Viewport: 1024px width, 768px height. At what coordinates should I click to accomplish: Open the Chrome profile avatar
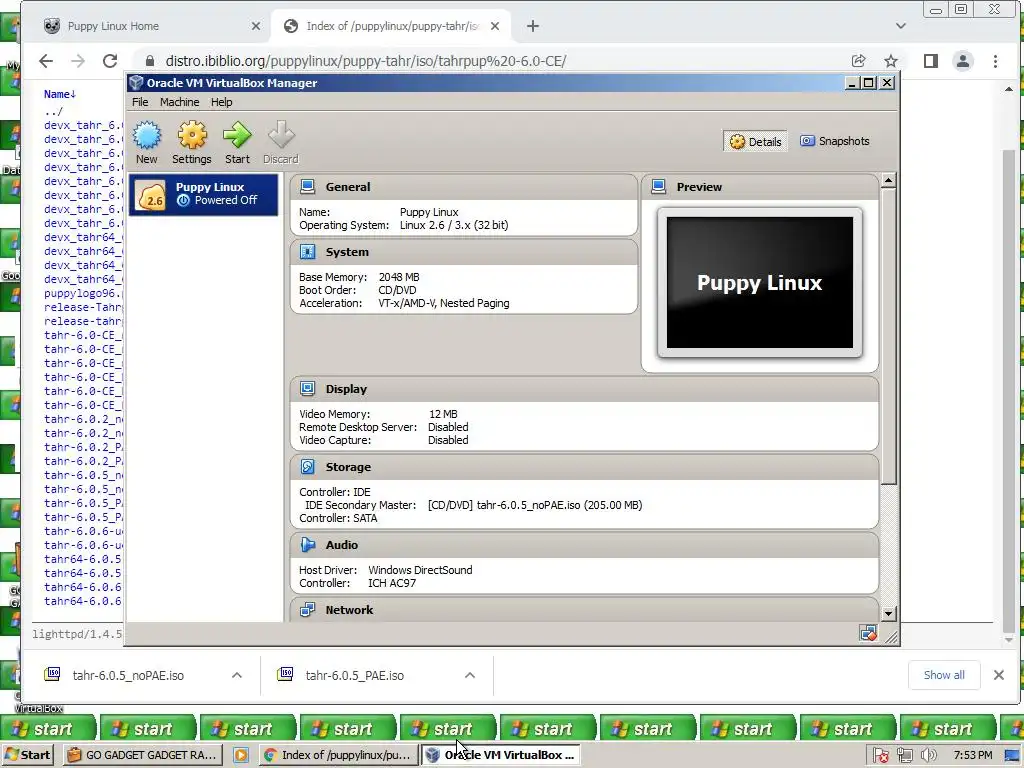[963, 61]
